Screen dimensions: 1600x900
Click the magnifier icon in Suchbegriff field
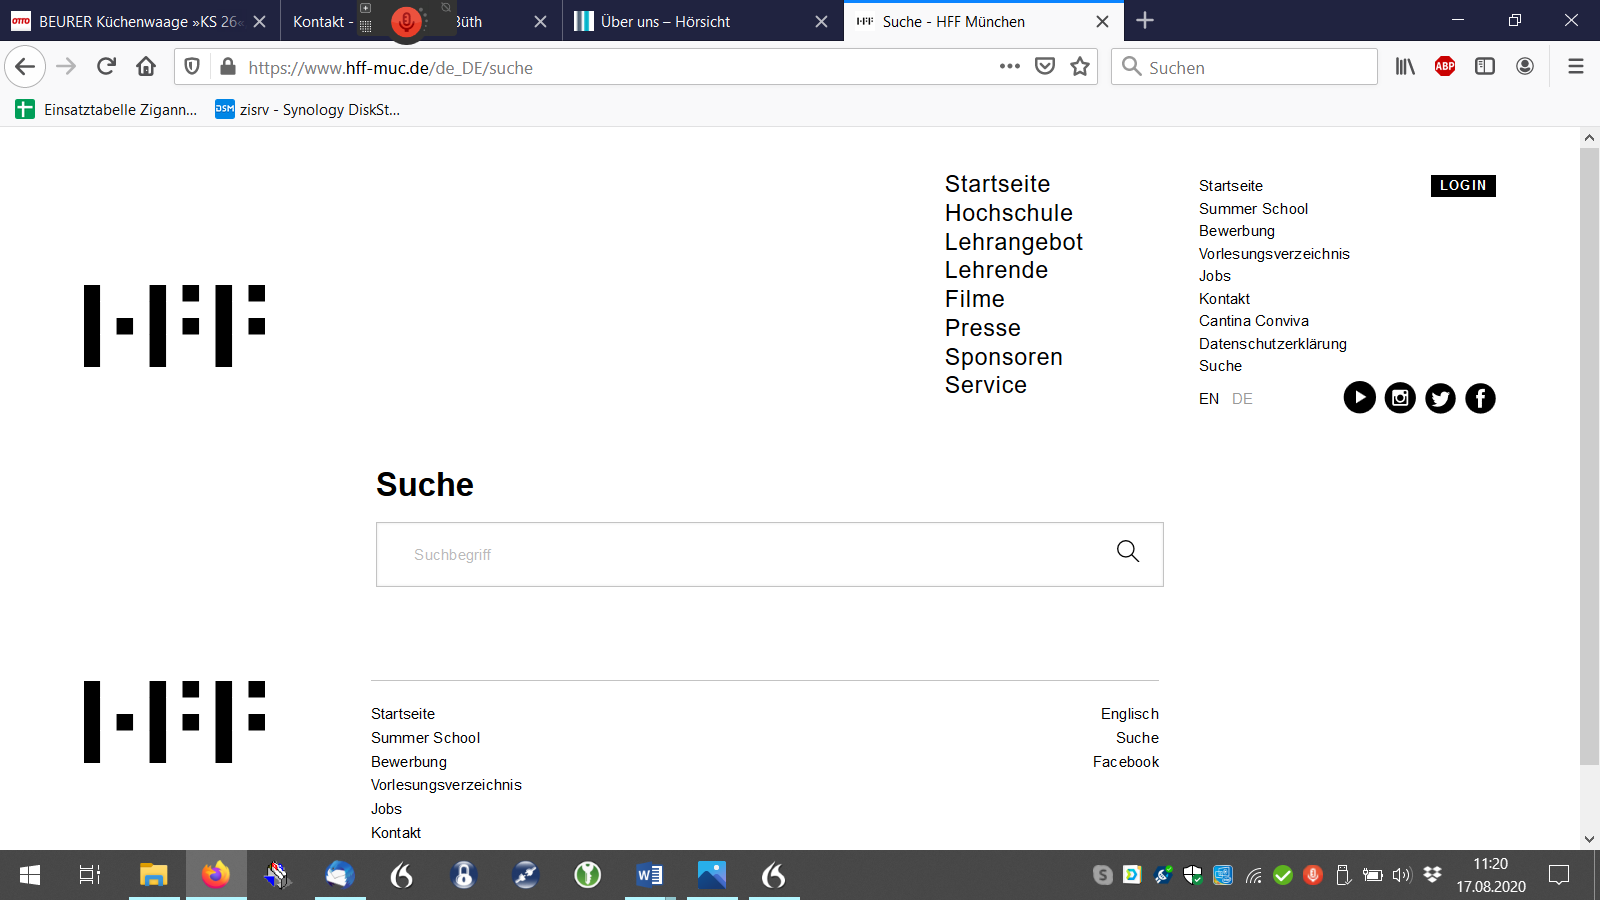1128,551
